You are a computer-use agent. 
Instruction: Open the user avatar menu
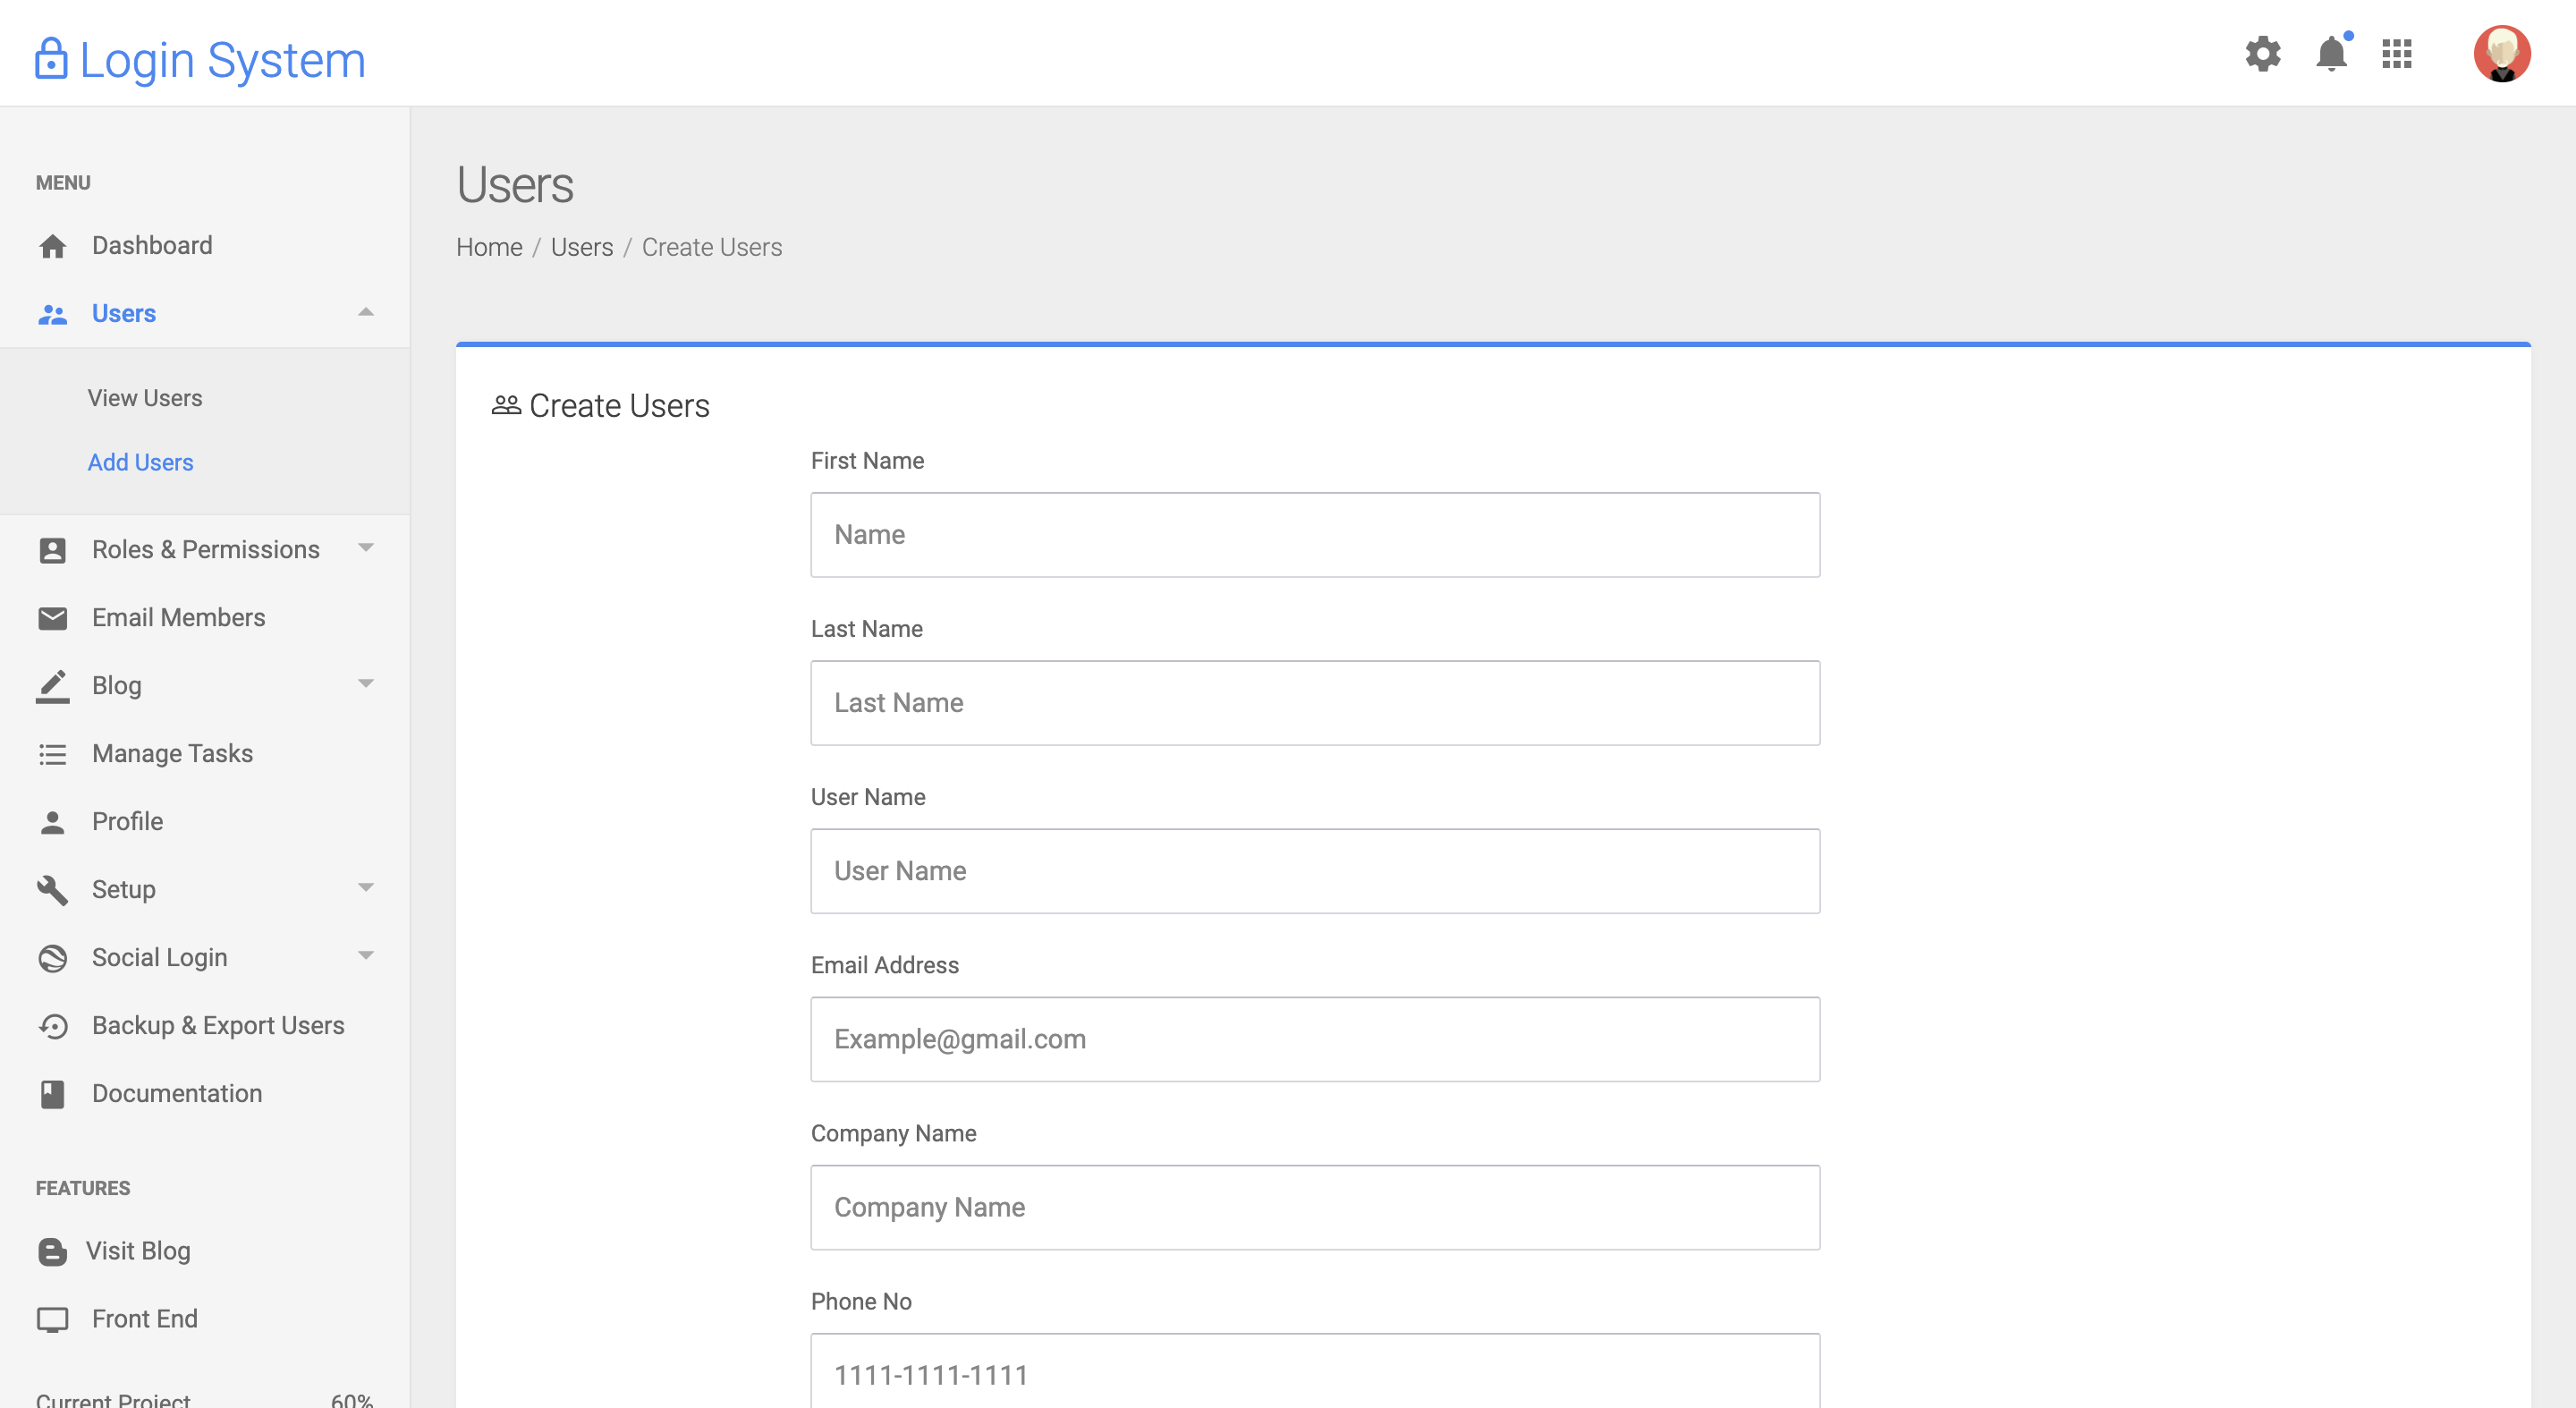tap(2502, 53)
